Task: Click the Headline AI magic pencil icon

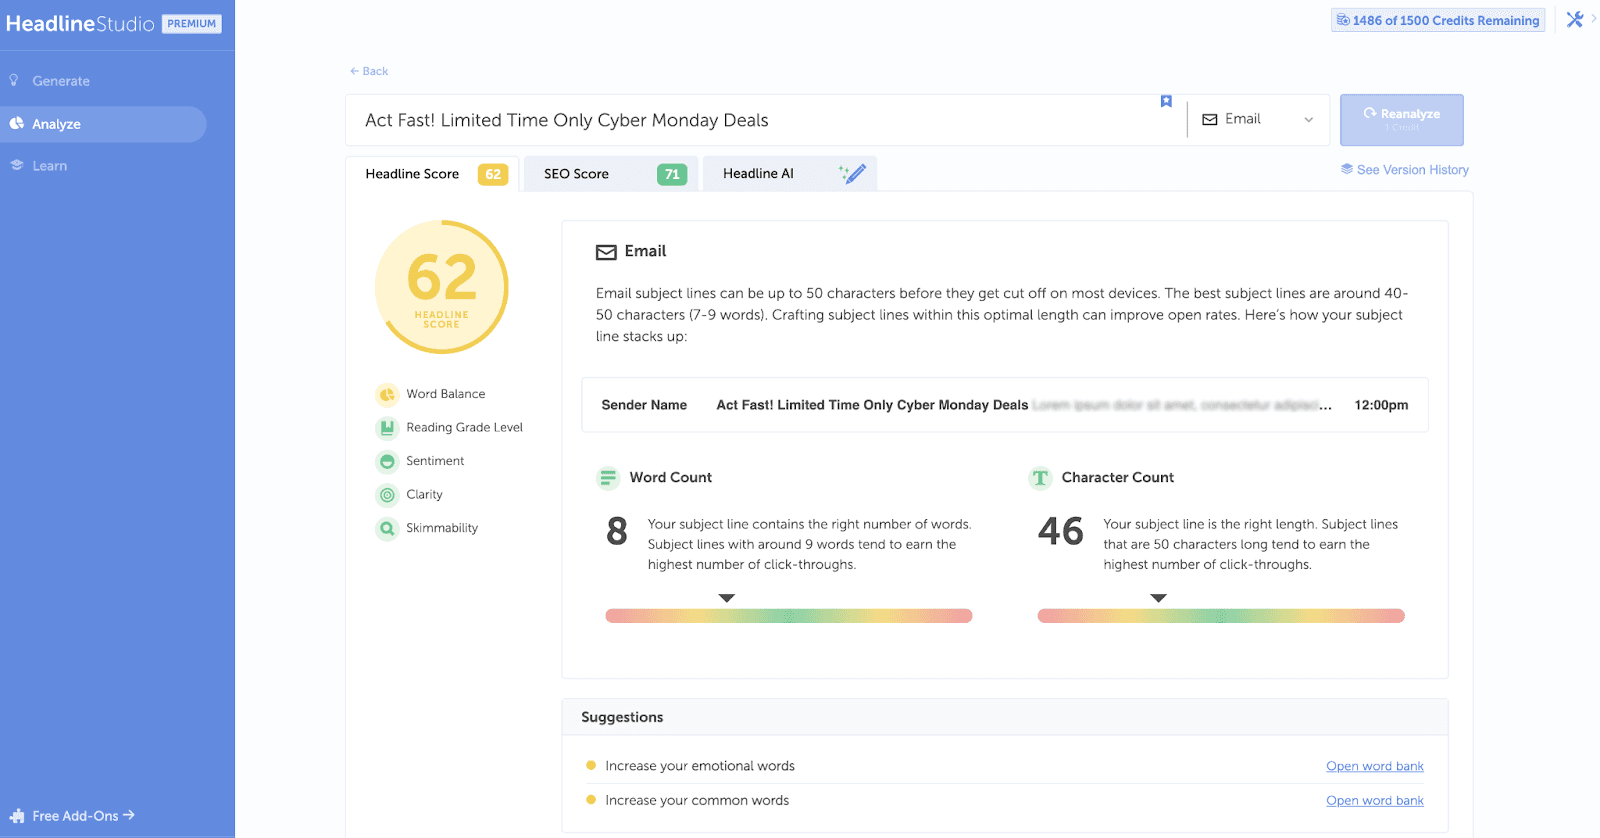Action: 852,174
